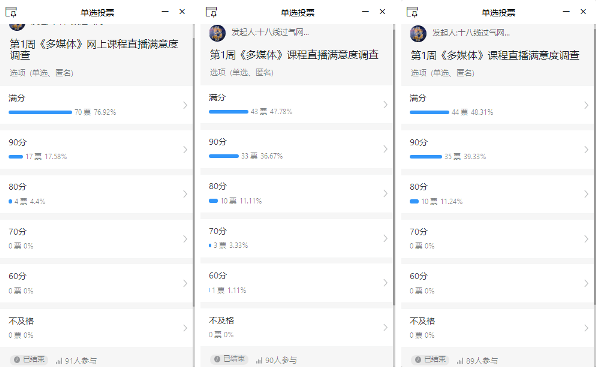Expand 80分 option in the right poll
Viewport: 596px width, 367px height.
point(498,194)
